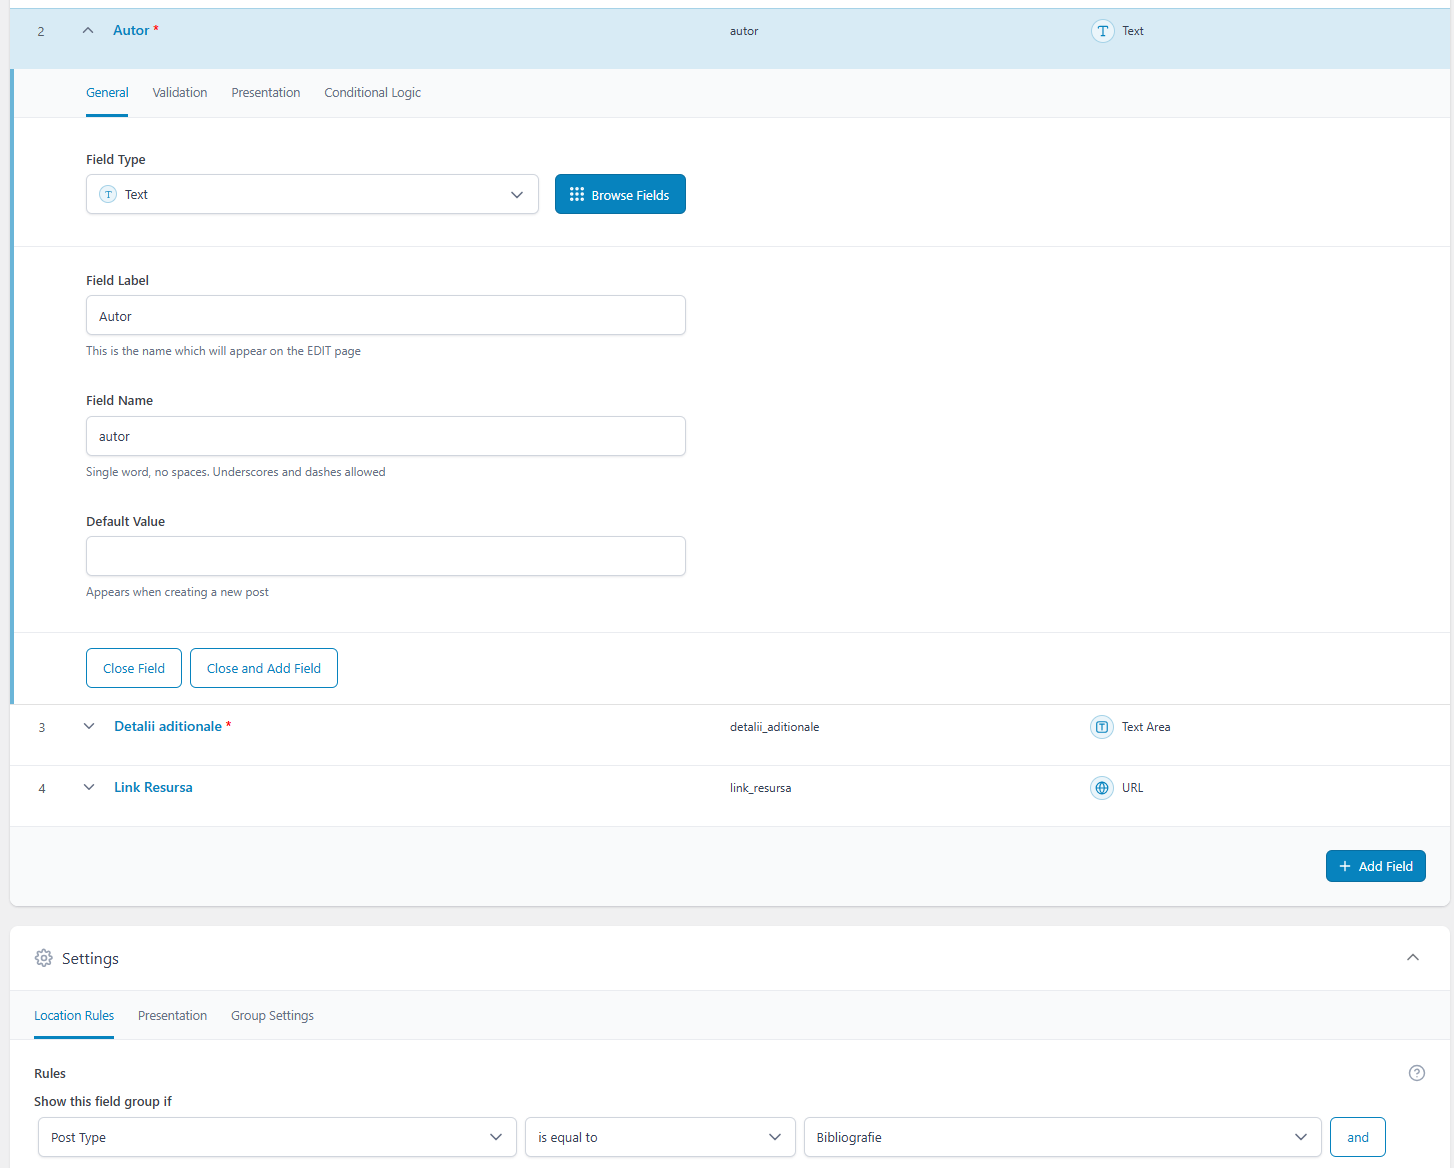
Task: Open the Conditional Logic tab
Action: tap(372, 93)
